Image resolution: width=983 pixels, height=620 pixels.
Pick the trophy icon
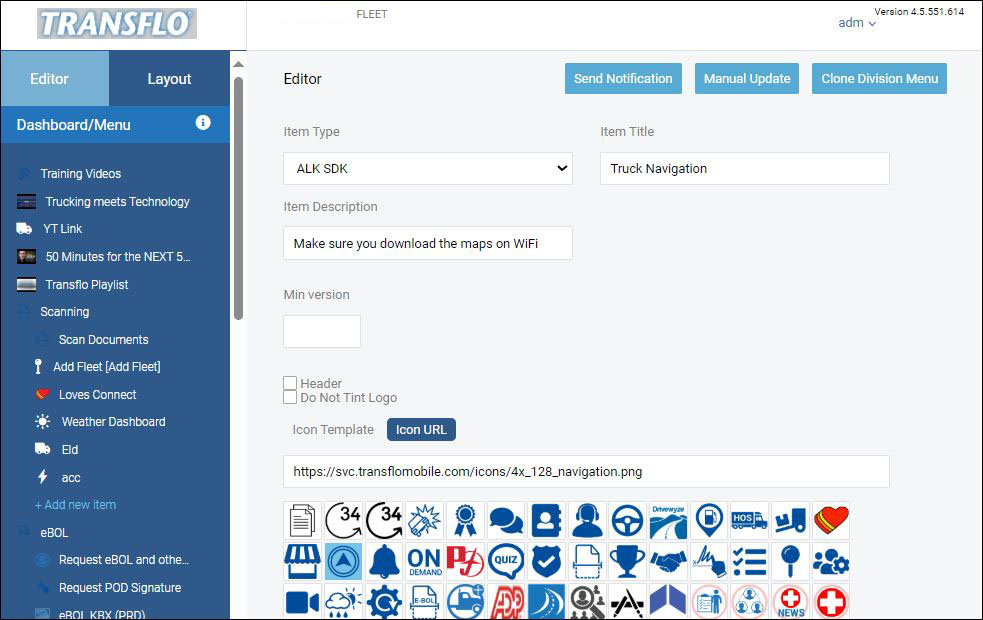(628, 561)
